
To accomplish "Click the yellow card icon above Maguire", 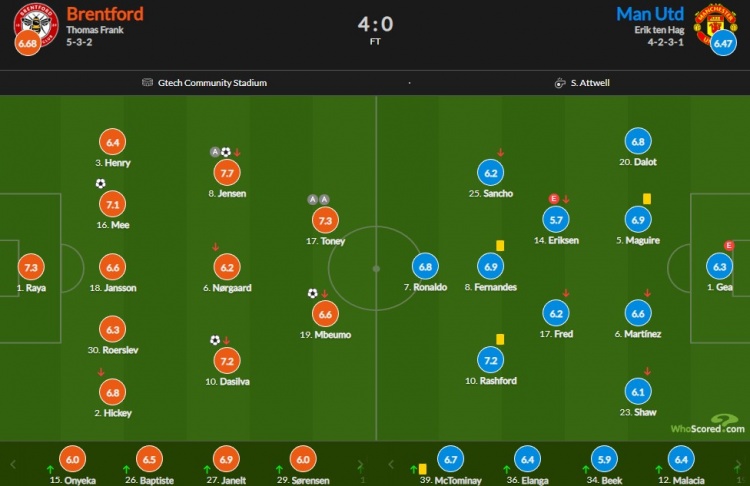I will click(x=647, y=199).
